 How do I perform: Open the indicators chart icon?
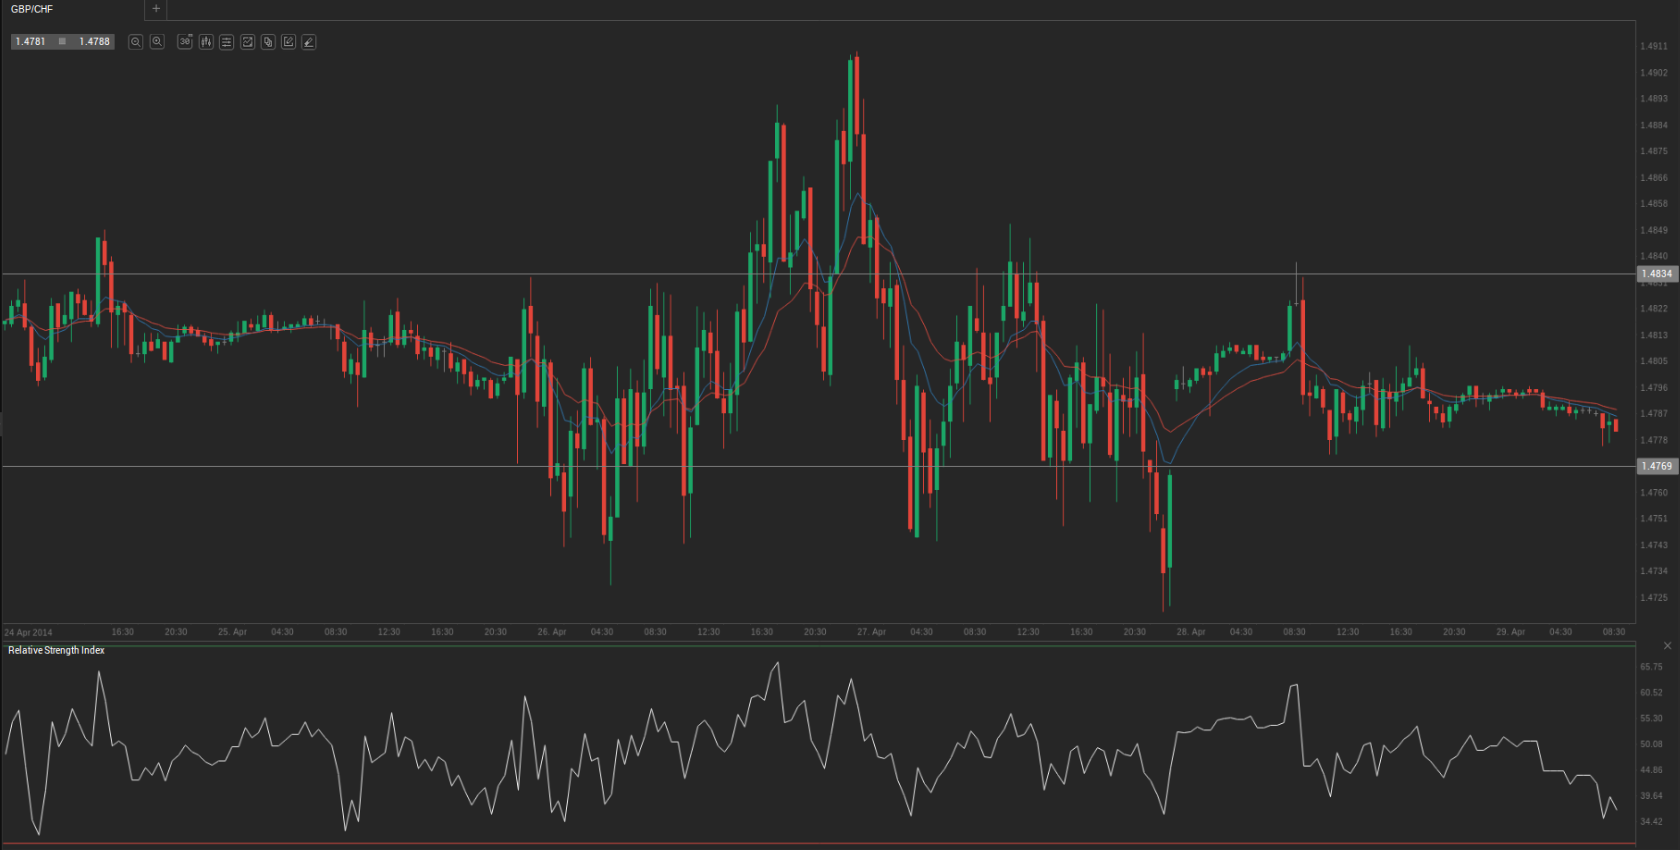click(x=247, y=42)
